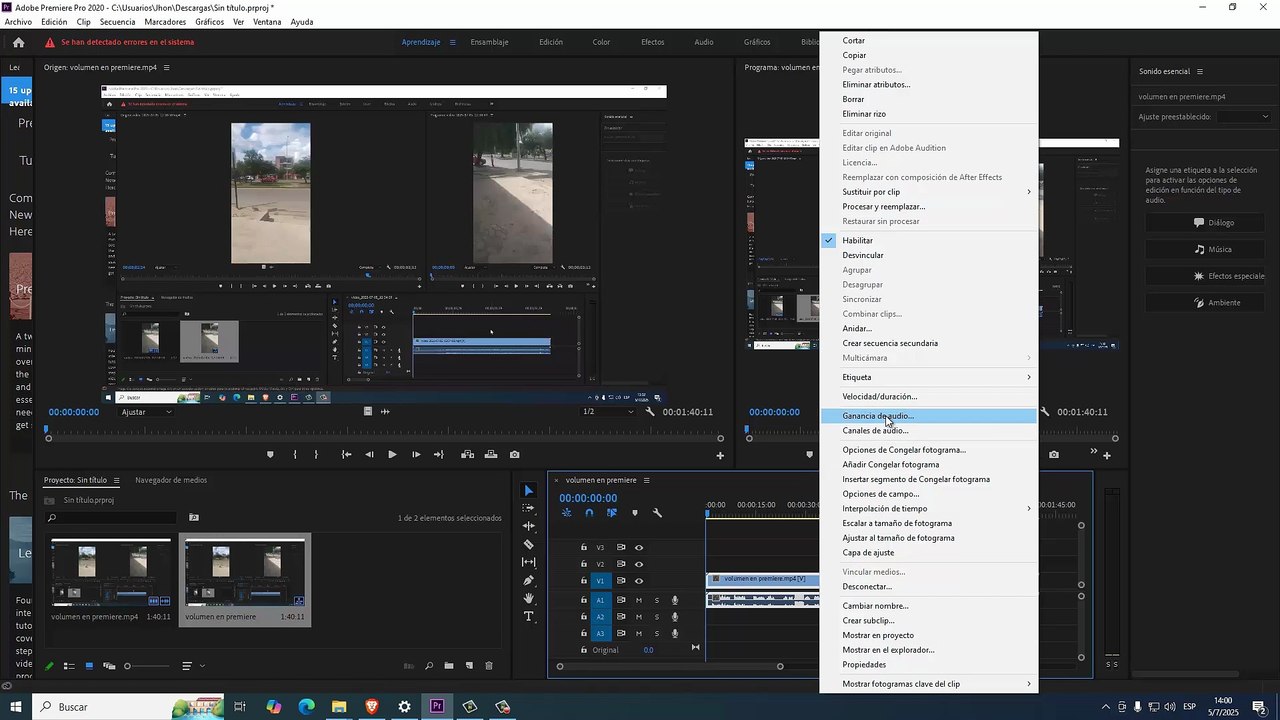1280x720 pixels.
Task: Switch to Navegador de medios tab
Action: click(x=171, y=480)
